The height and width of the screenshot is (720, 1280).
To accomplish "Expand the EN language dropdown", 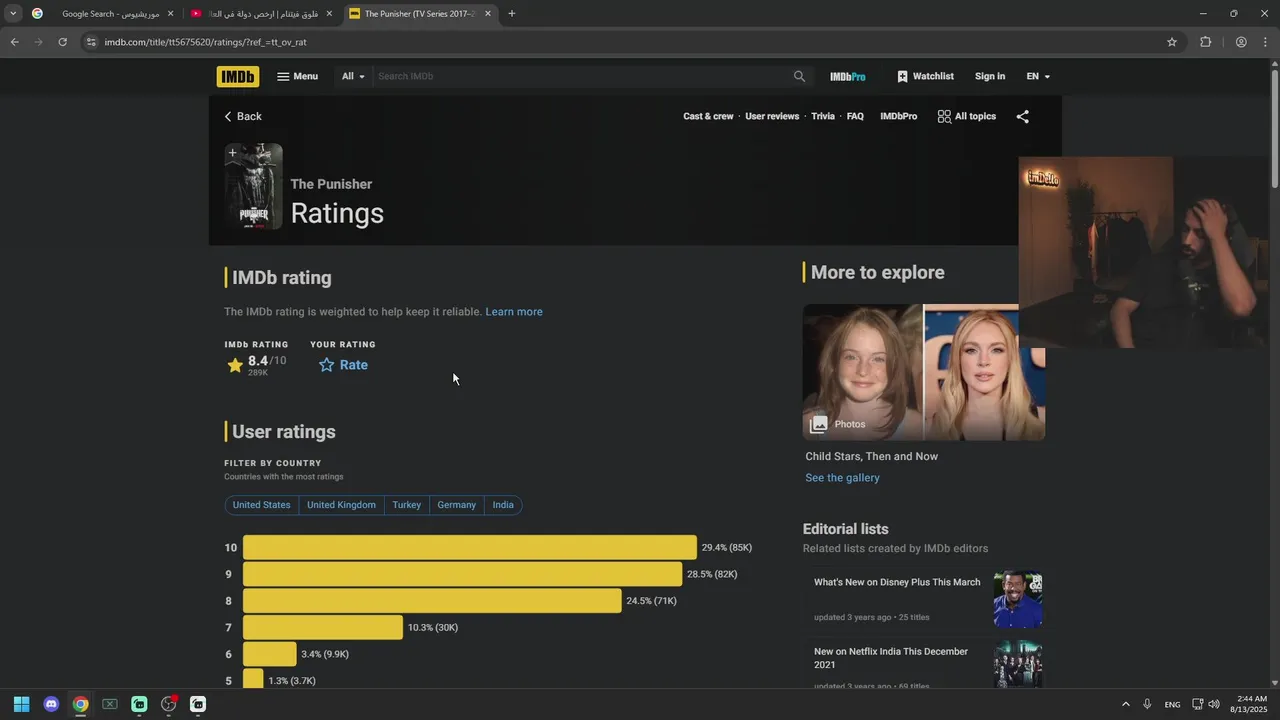I will click(1038, 76).
